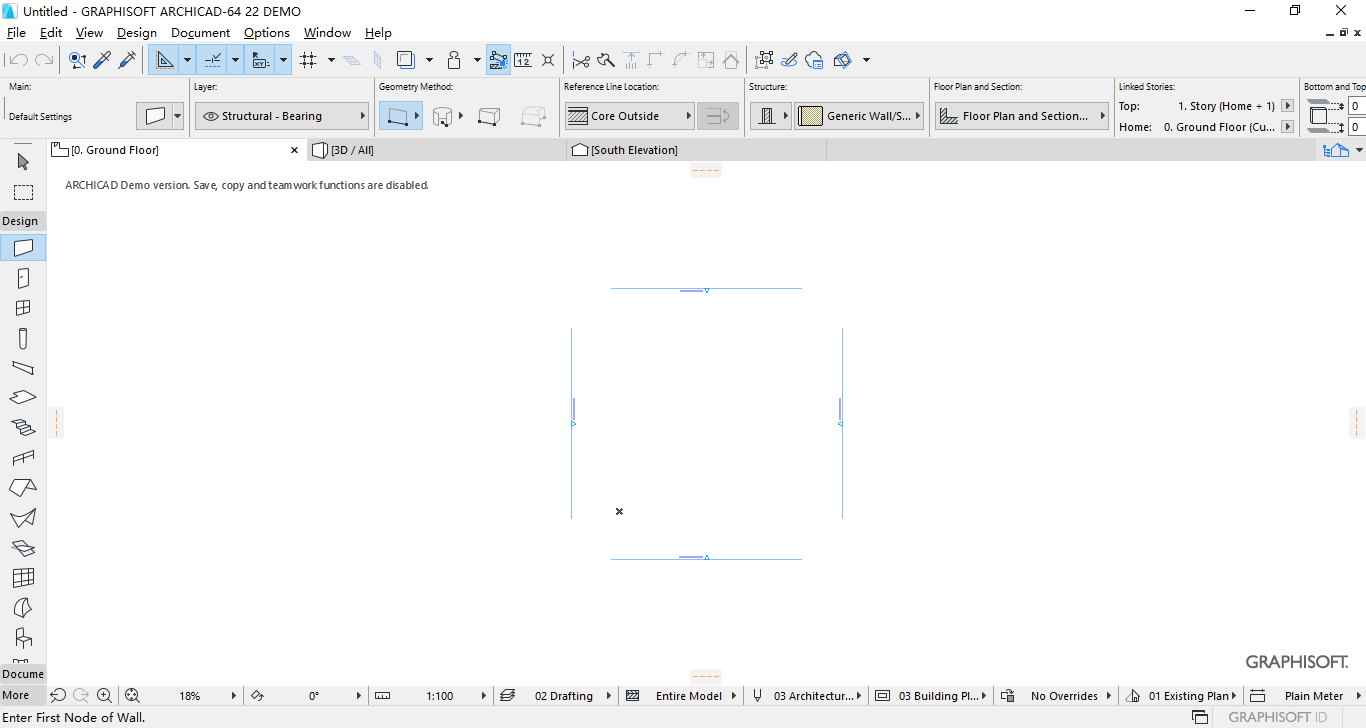Viewport: 1366px width, 728px height.
Task: Inject parameters with the syringe icon
Action: [x=127, y=60]
